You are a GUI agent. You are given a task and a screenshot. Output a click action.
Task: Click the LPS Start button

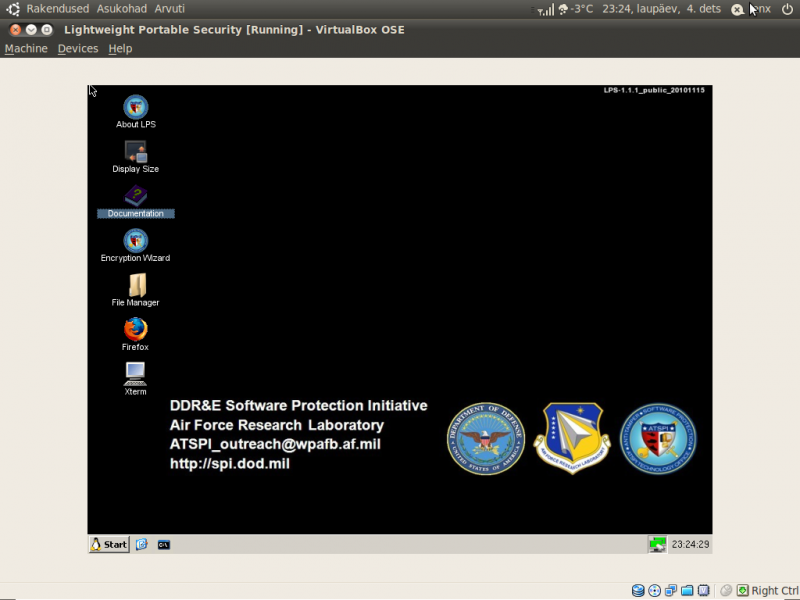(x=109, y=544)
